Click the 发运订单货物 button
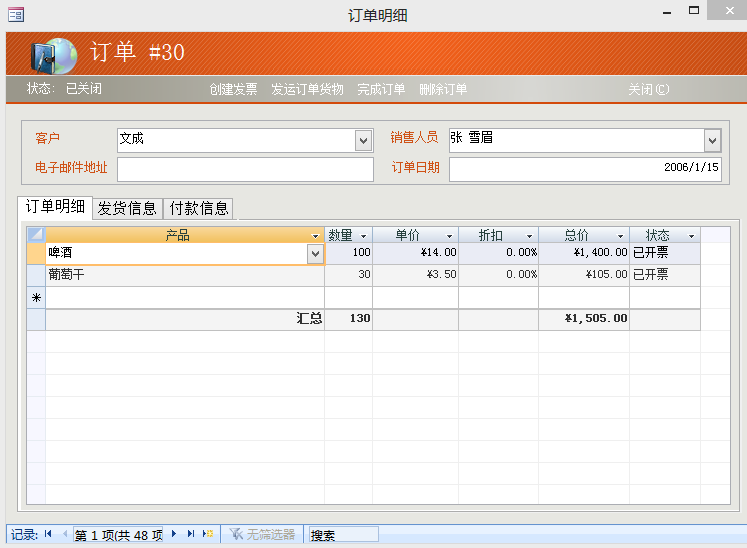Screen dimensions: 747x548 [307, 89]
